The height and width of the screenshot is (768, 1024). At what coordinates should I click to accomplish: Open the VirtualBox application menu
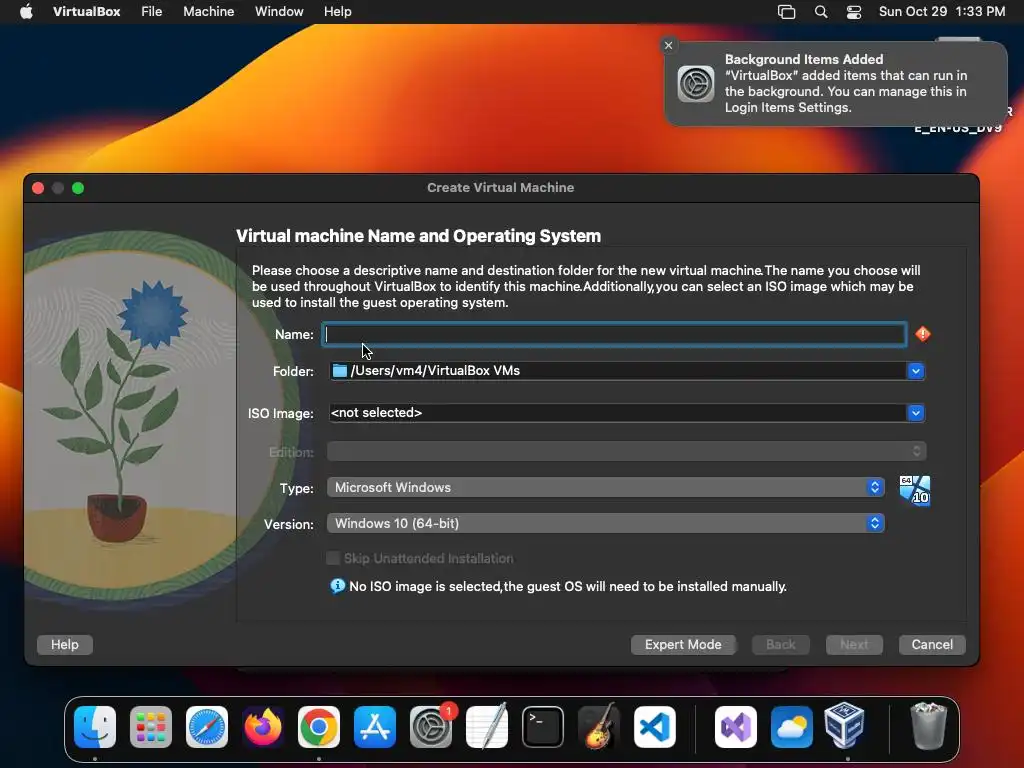click(x=86, y=12)
